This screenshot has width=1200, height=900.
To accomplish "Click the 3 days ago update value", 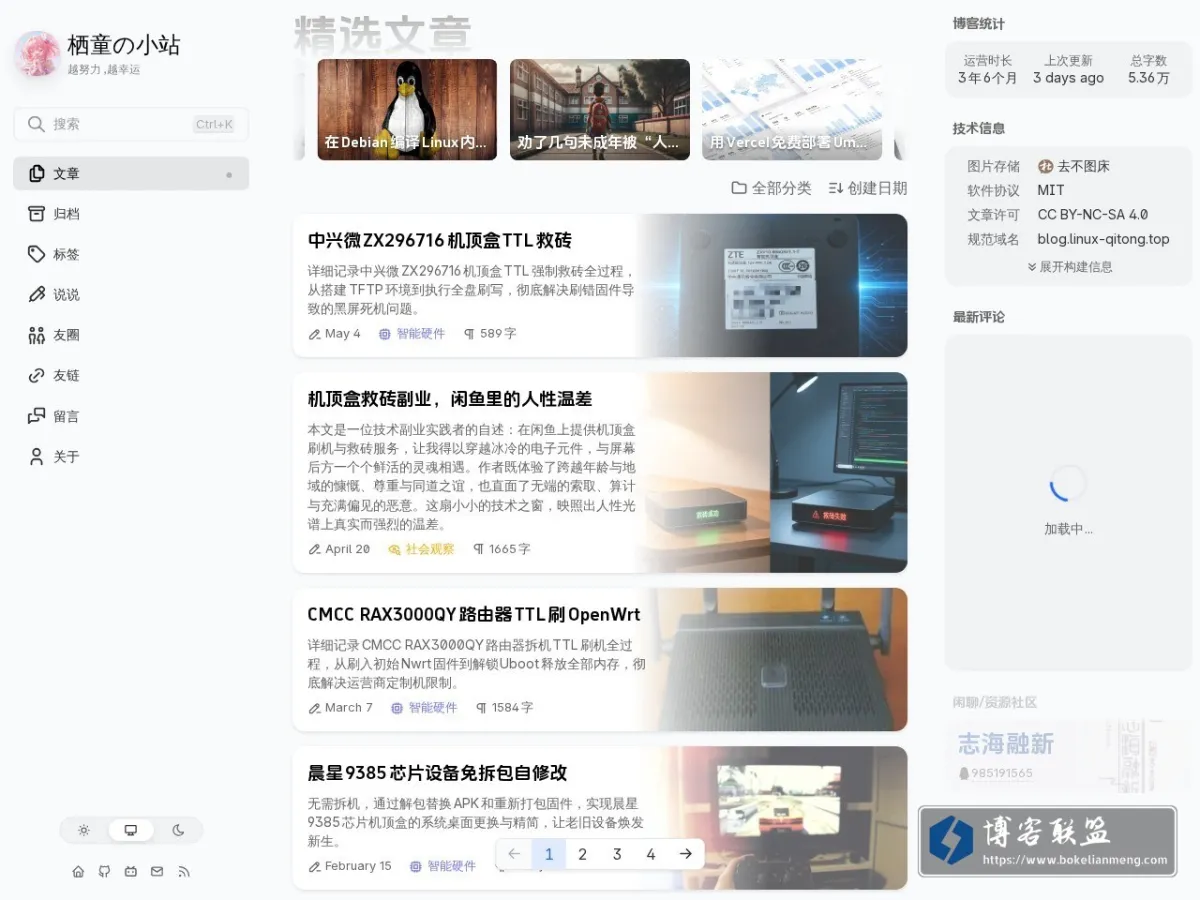I will click(x=1068, y=78).
